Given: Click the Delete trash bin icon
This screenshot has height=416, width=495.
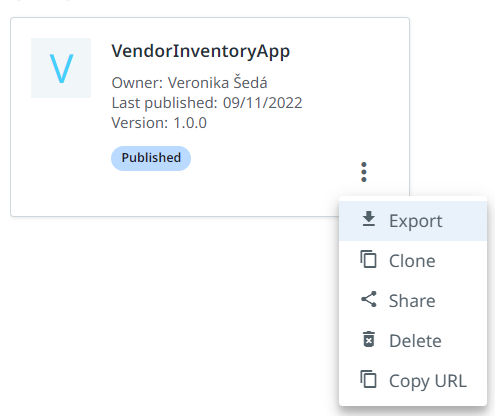Looking at the screenshot, I should pyautogui.click(x=369, y=339).
